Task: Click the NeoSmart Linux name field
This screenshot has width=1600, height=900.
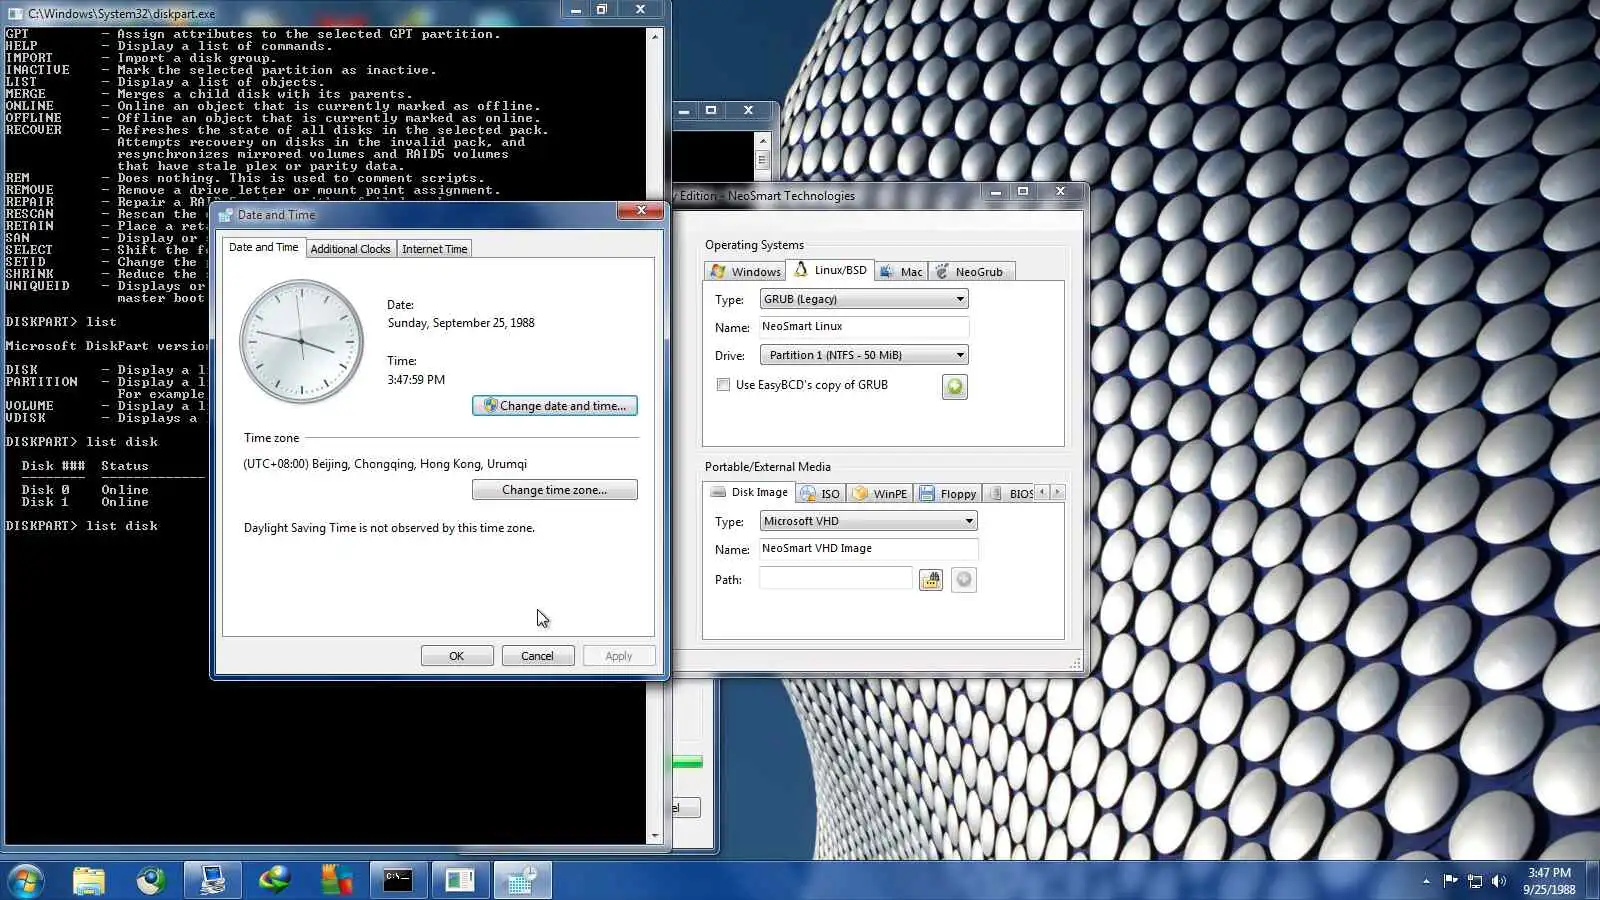Action: click(x=864, y=327)
